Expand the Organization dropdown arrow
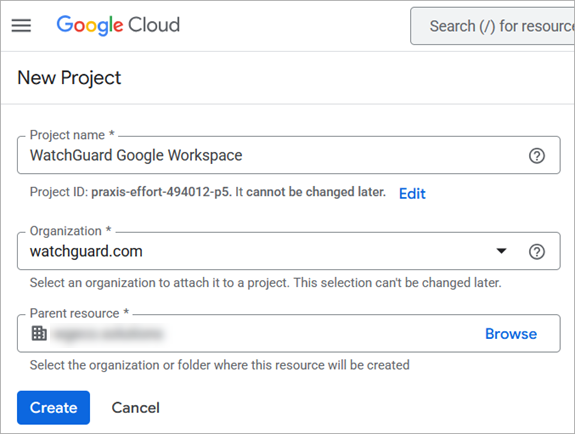 point(501,251)
